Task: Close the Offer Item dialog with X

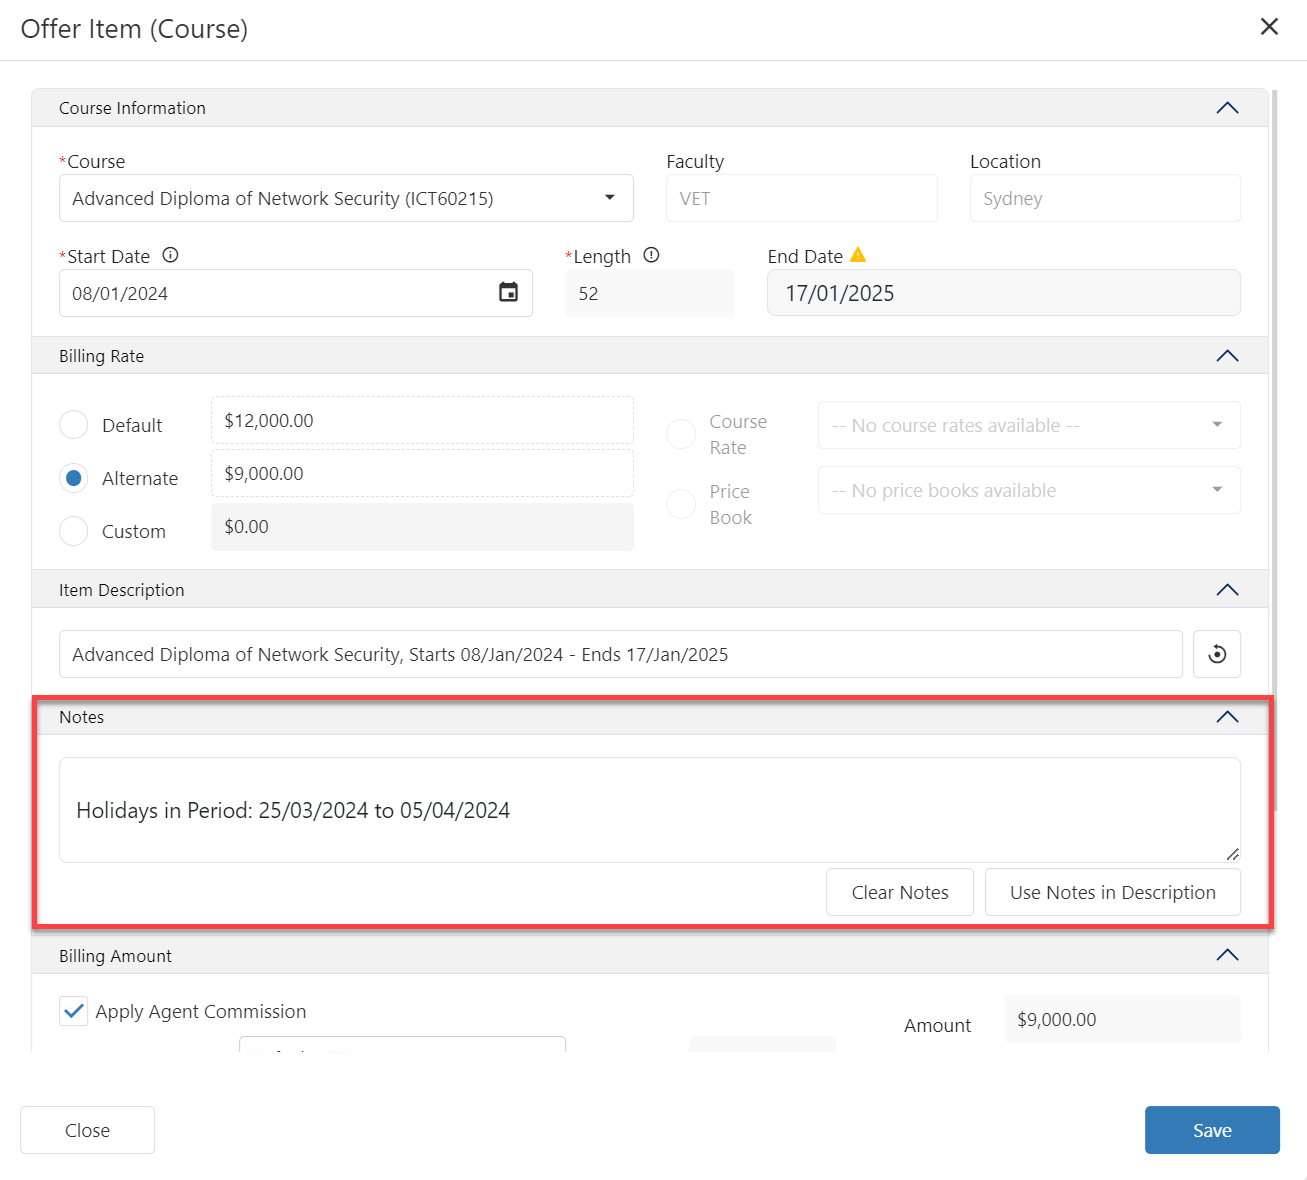Action: (x=1269, y=27)
